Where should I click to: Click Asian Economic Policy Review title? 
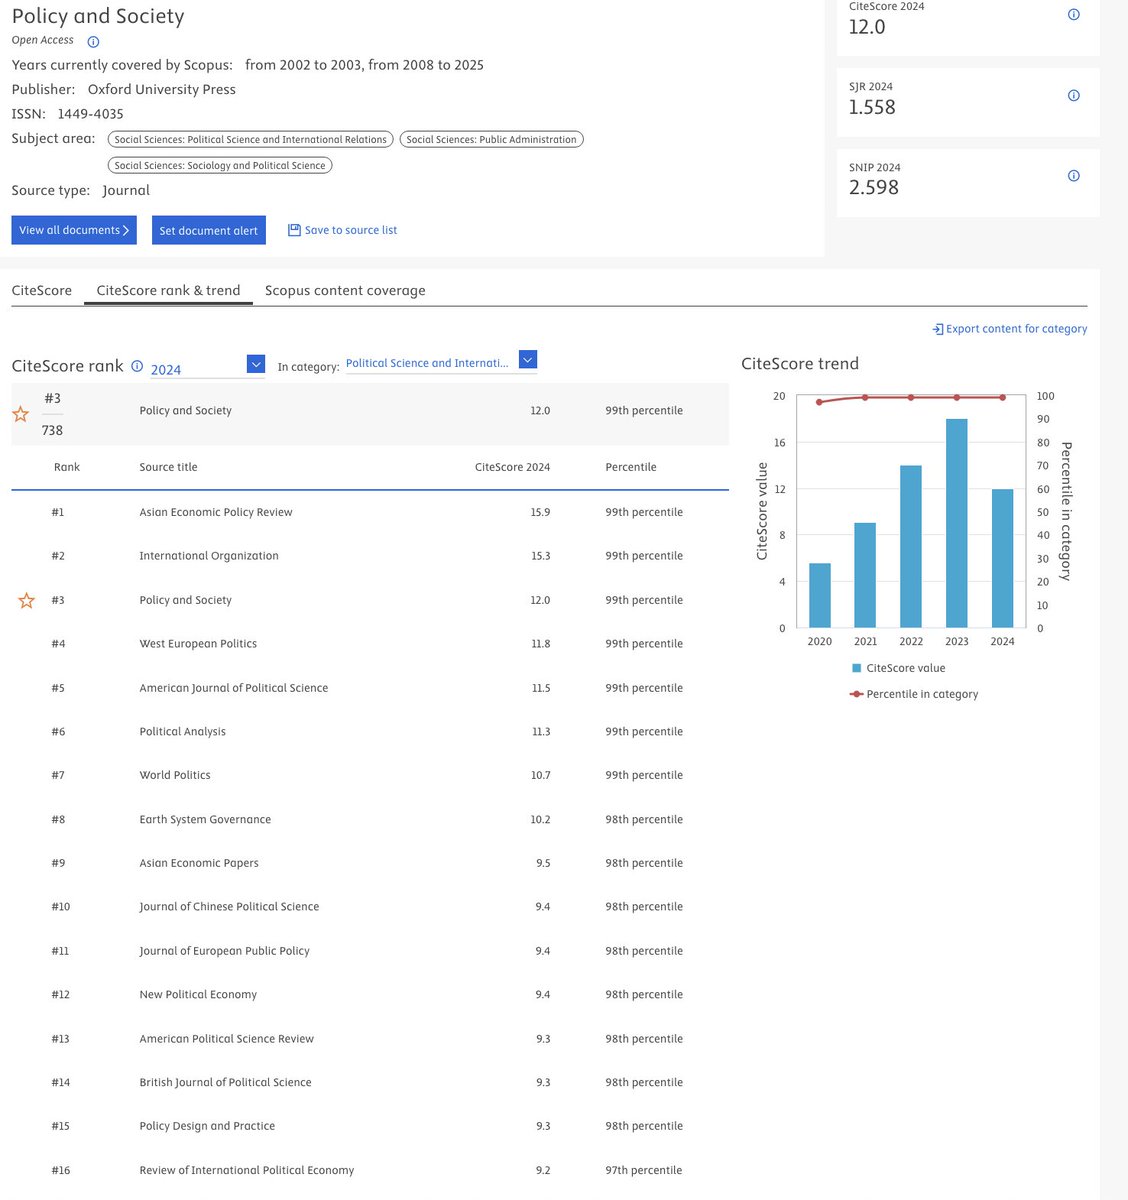pos(216,512)
